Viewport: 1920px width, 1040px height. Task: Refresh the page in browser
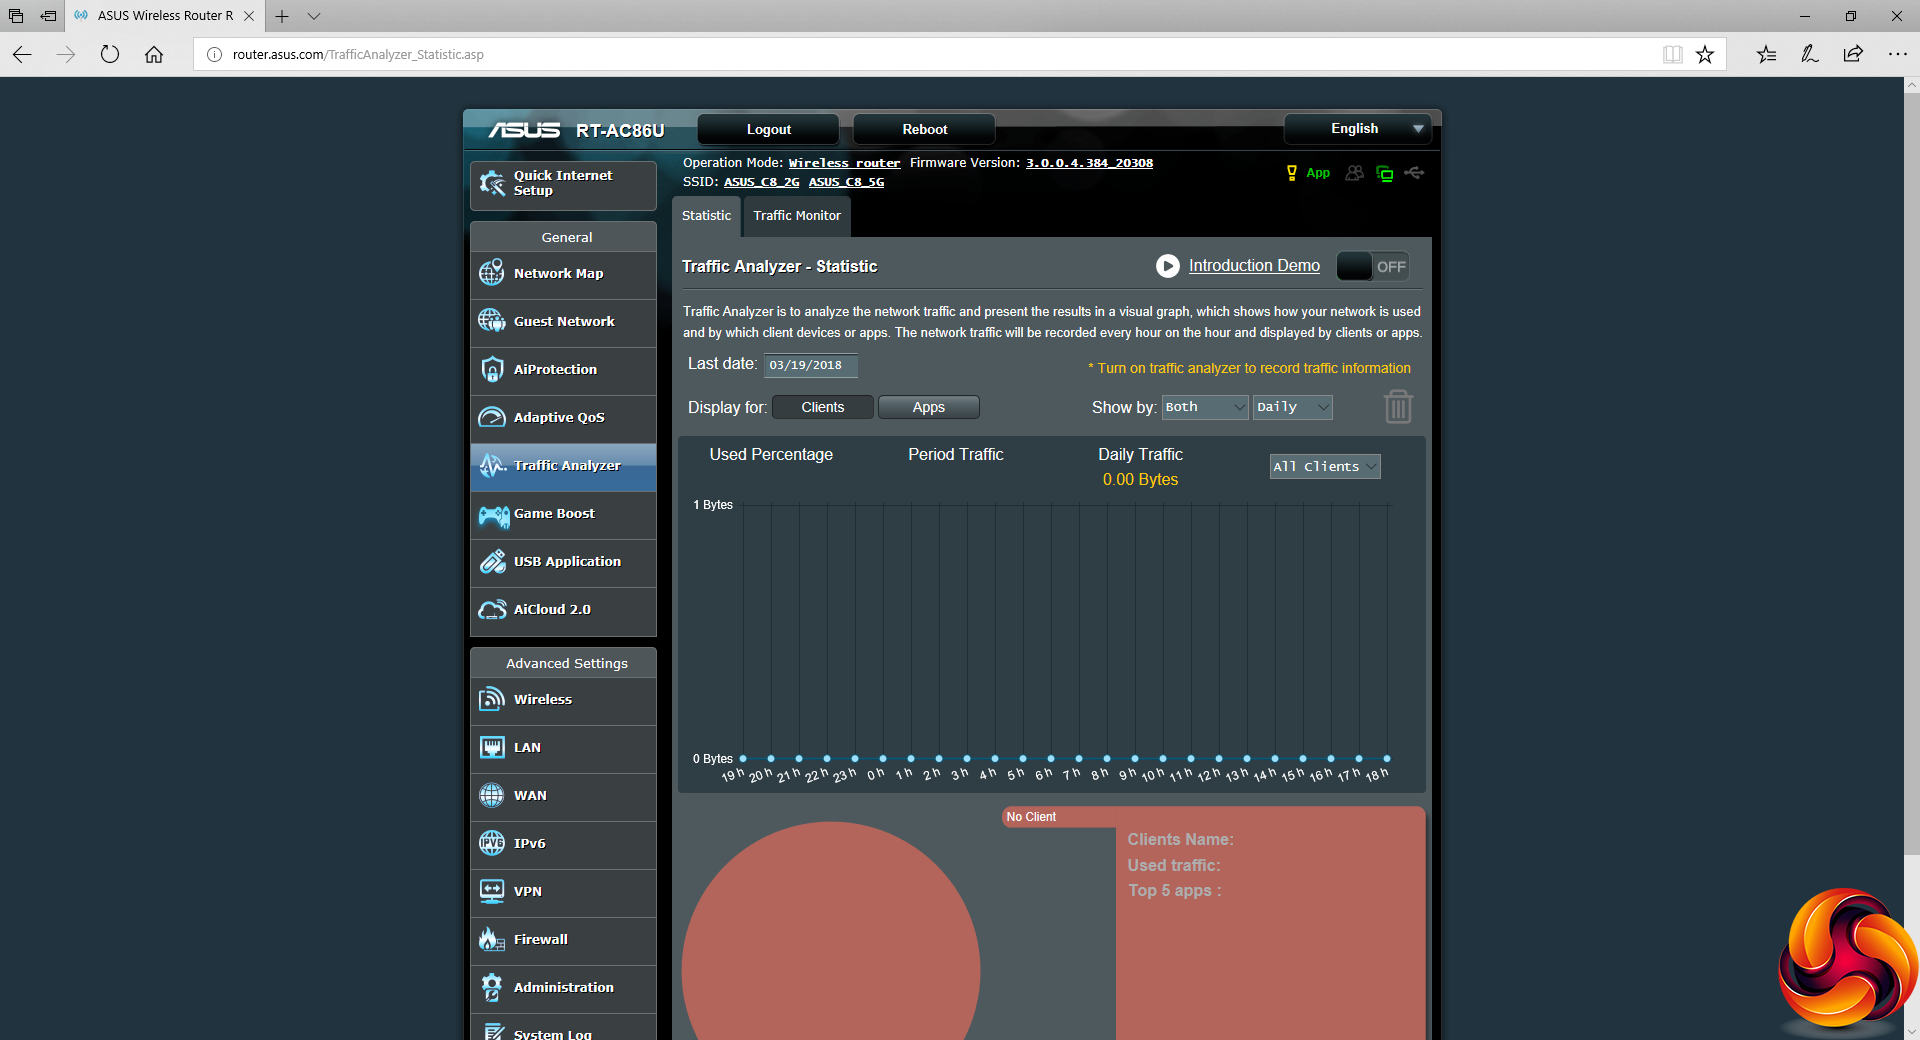point(110,54)
